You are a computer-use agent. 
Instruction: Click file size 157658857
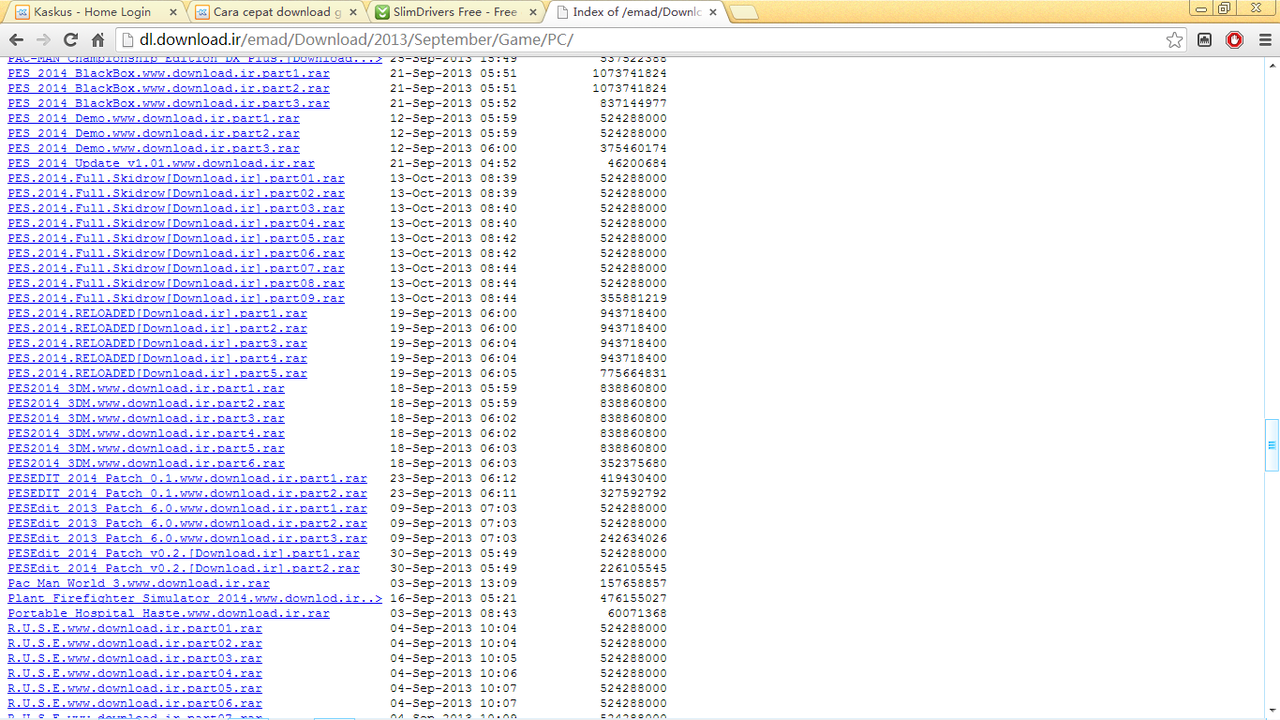click(633, 583)
